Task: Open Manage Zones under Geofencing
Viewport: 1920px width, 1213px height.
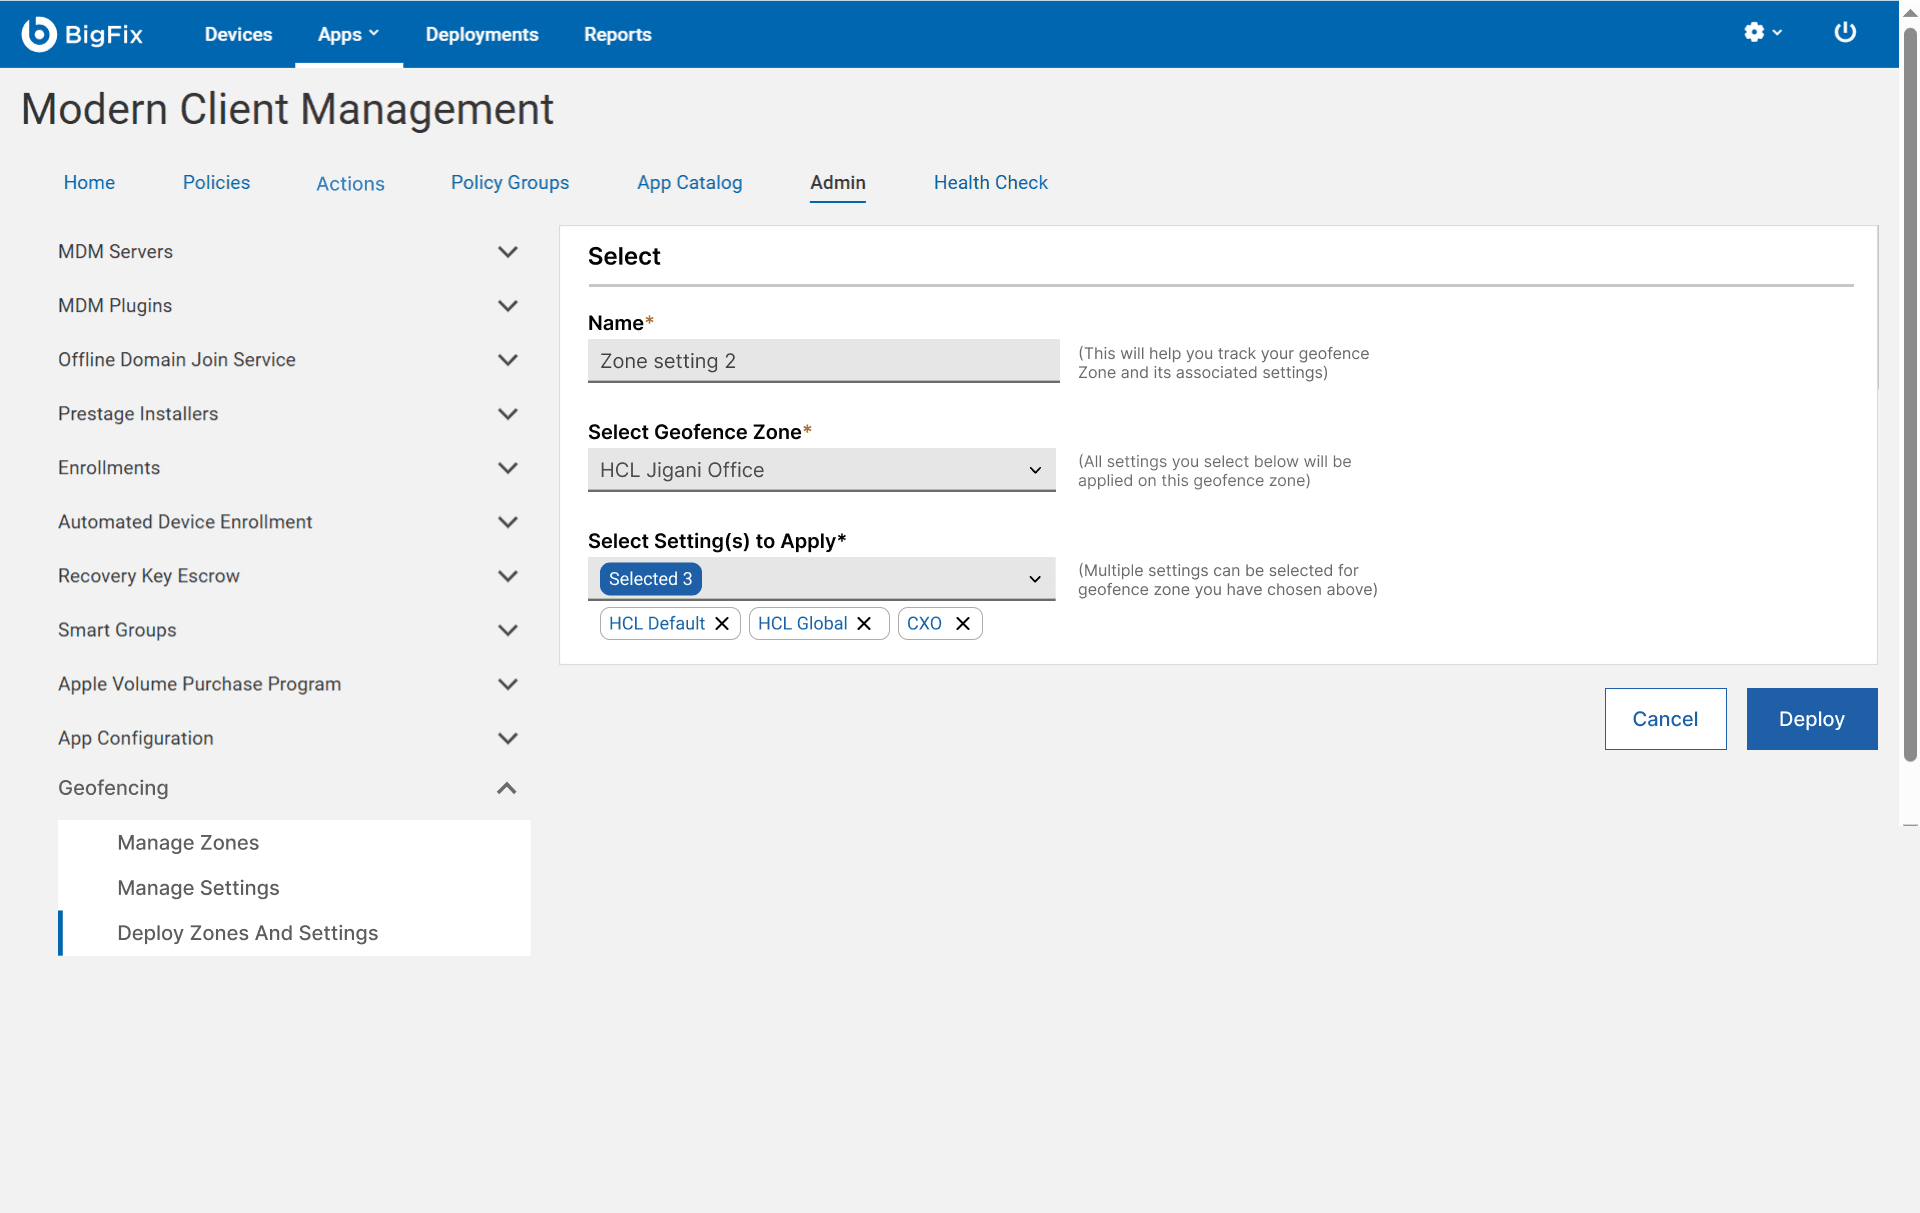Action: [188, 843]
